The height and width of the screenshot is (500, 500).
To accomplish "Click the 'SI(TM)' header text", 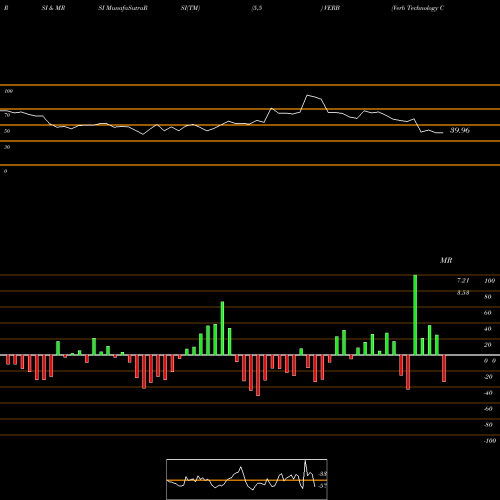I will click(190, 8).
